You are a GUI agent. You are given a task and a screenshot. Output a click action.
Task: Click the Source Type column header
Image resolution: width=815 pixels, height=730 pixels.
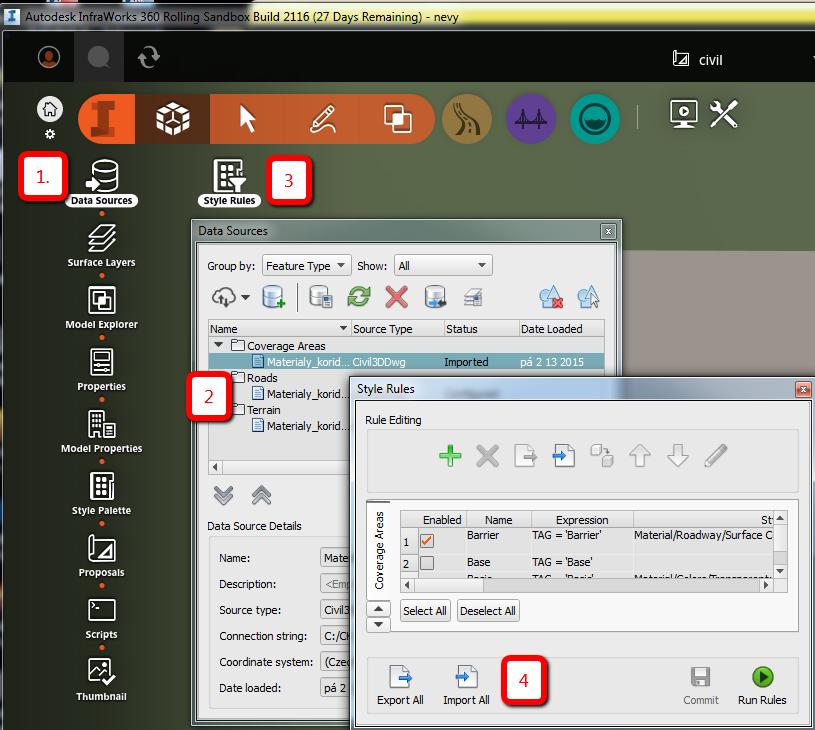tap(398, 329)
